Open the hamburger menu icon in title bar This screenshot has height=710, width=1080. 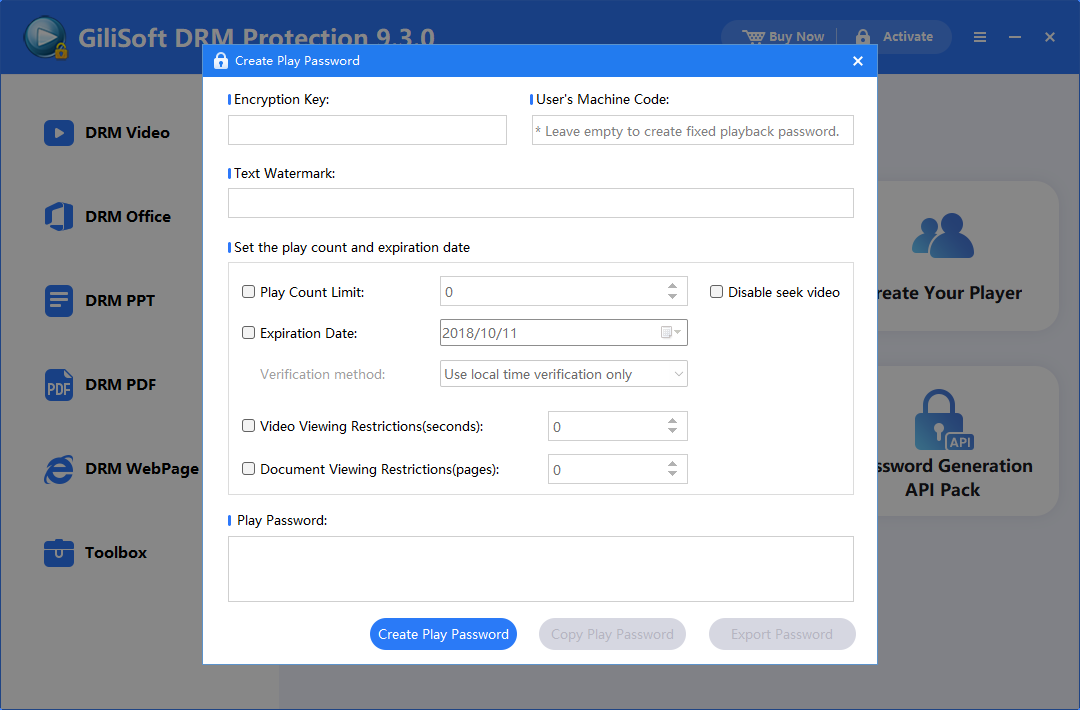(979, 37)
